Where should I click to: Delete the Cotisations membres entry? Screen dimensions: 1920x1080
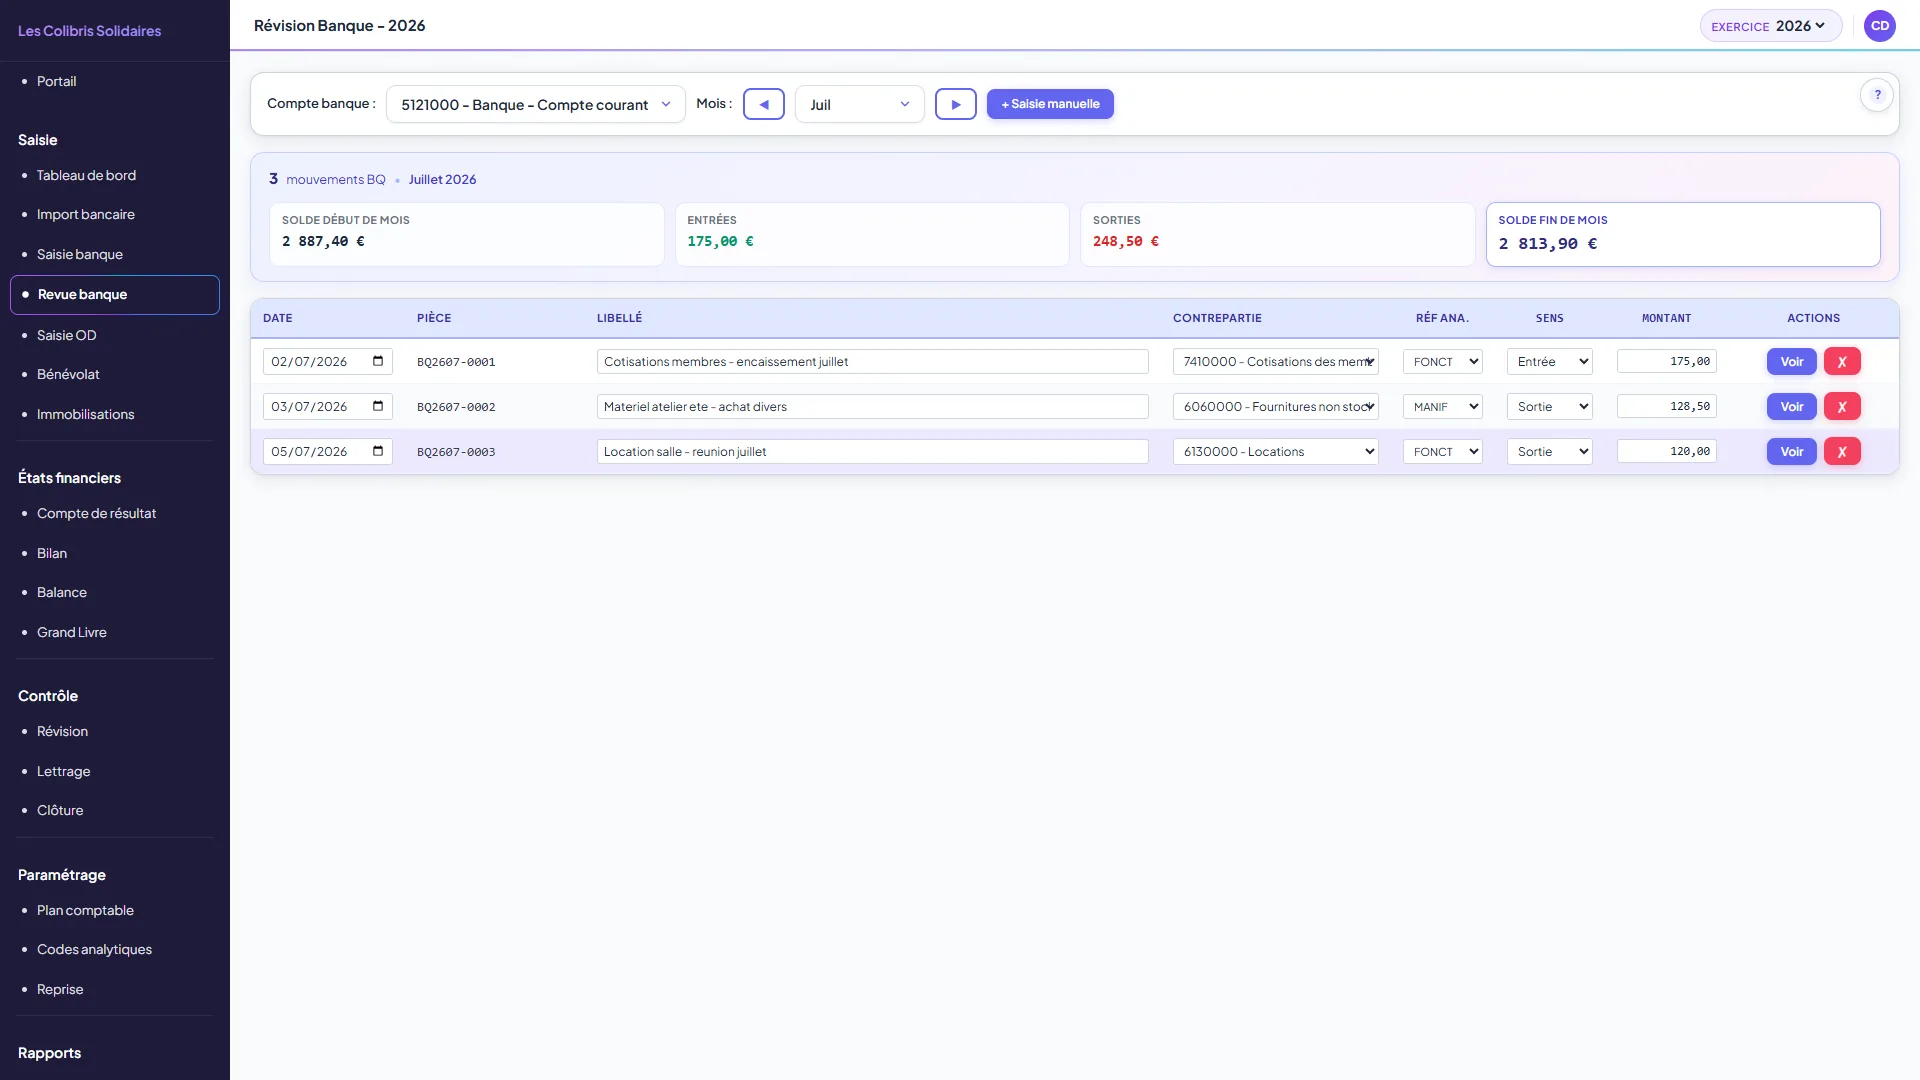(1842, 362)
